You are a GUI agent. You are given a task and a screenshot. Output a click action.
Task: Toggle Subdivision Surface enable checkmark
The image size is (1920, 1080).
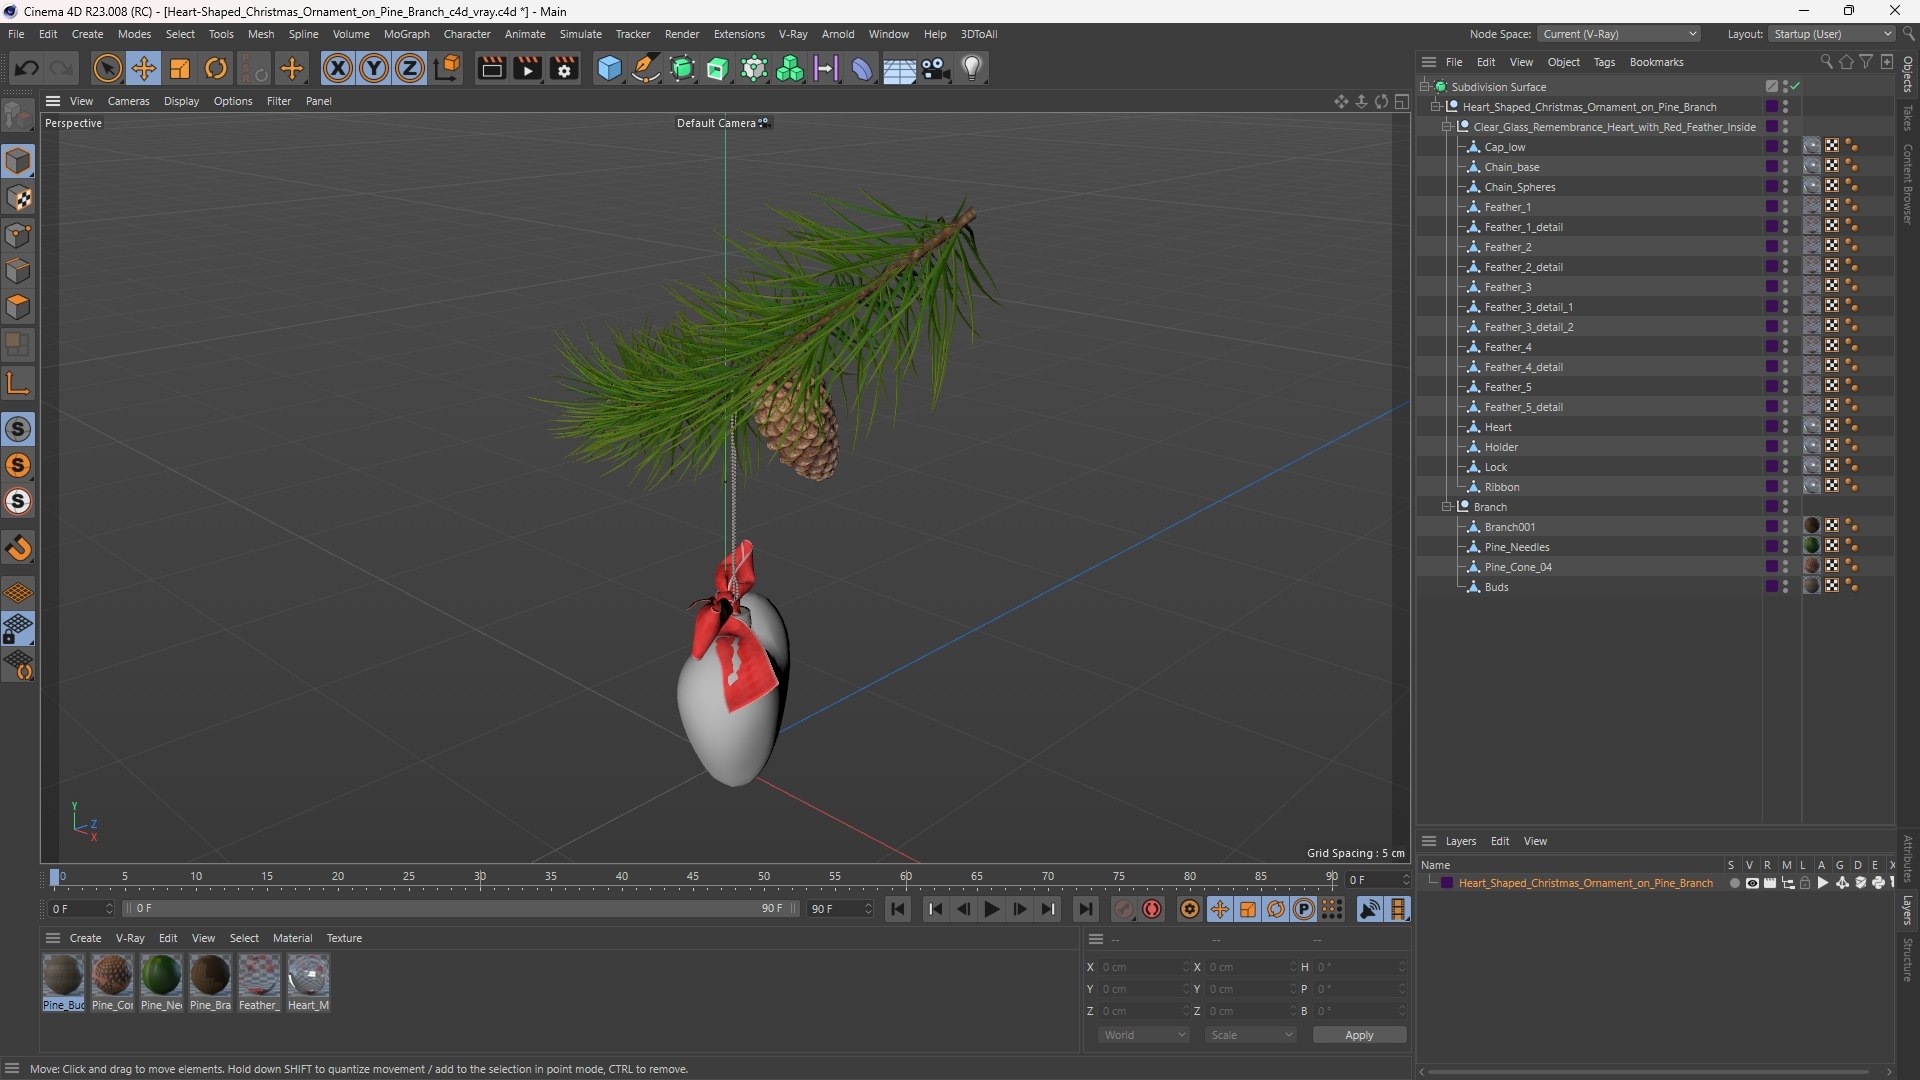(1796, 87)
